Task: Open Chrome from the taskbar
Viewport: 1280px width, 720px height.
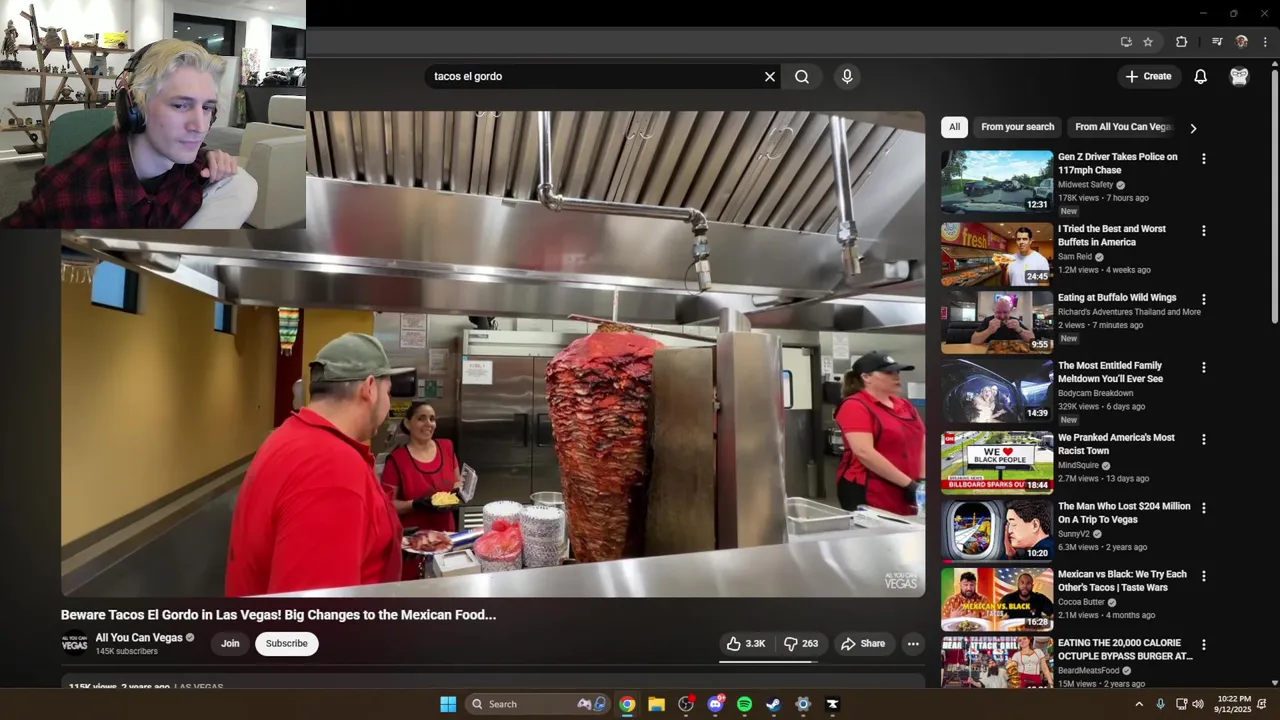Action: (627, 704)
